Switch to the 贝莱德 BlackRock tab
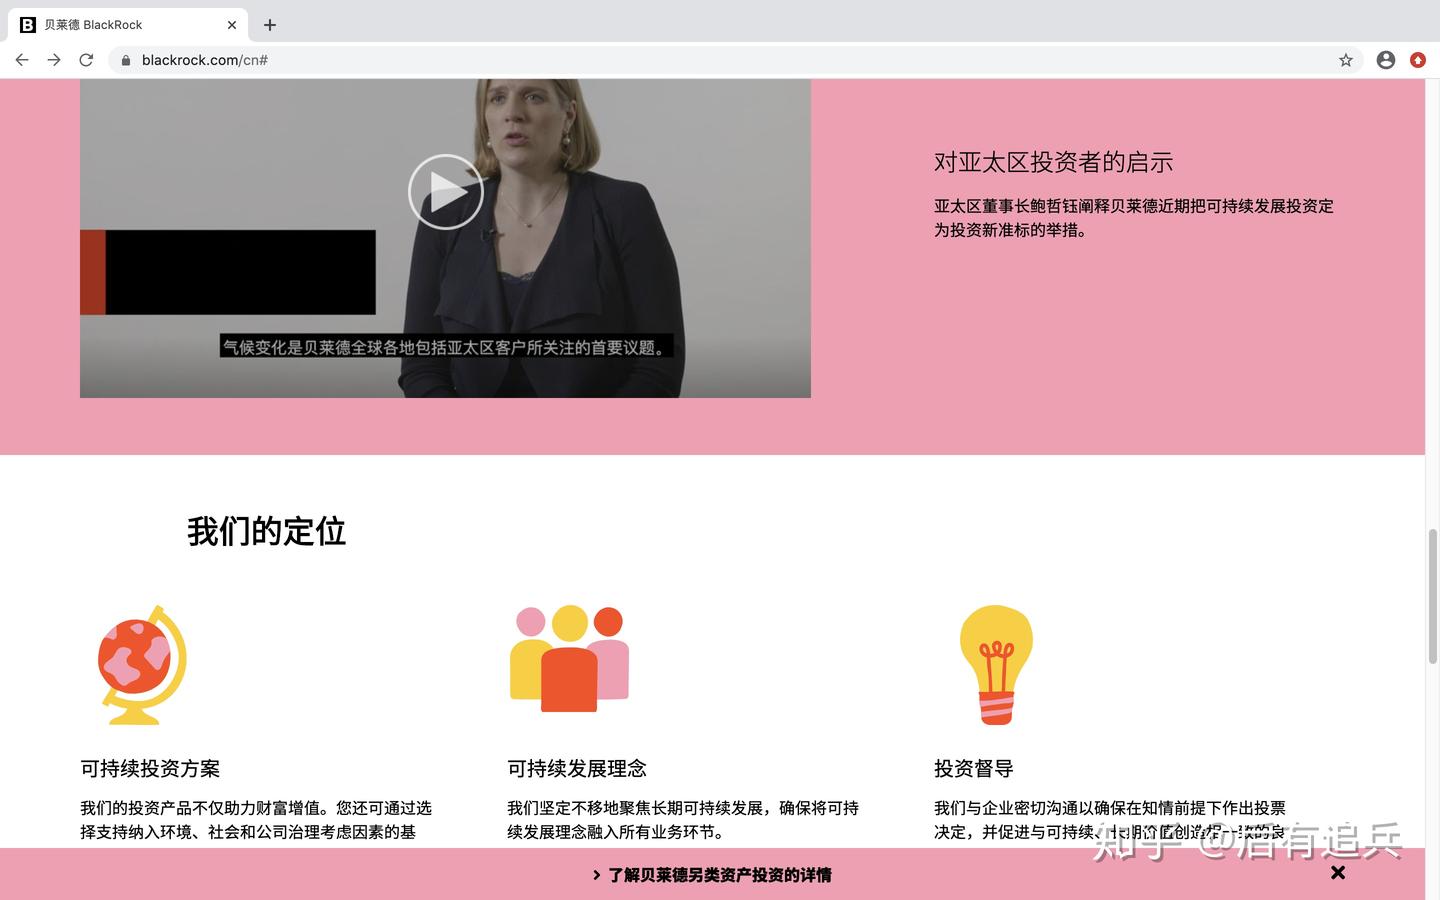This screenshot has width=1440, height=900. pyautogui.click(x=110, y=24)
